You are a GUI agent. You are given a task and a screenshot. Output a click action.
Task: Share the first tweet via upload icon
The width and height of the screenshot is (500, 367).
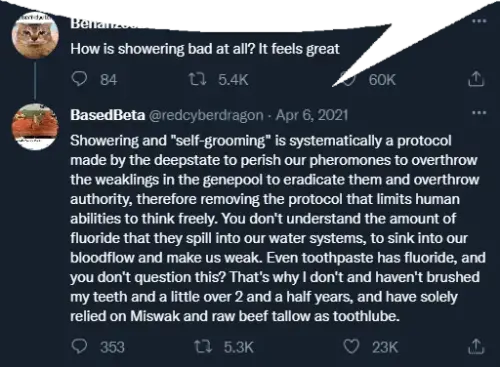(476, 79)
